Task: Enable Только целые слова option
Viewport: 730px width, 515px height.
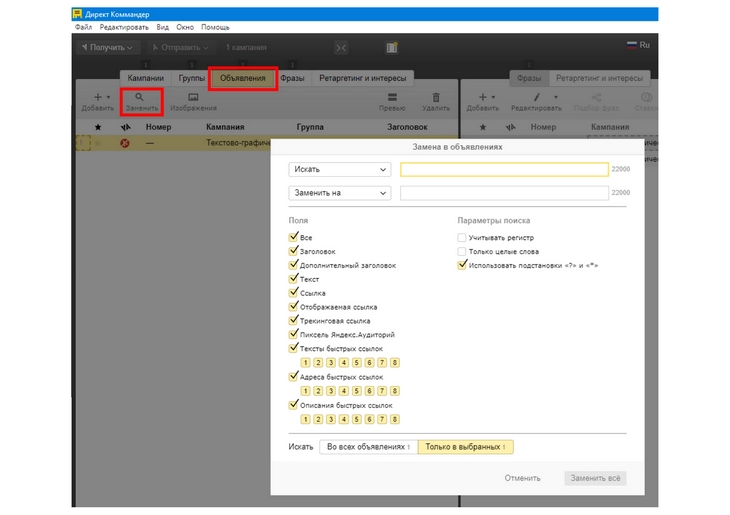Action: click(461, 251)
